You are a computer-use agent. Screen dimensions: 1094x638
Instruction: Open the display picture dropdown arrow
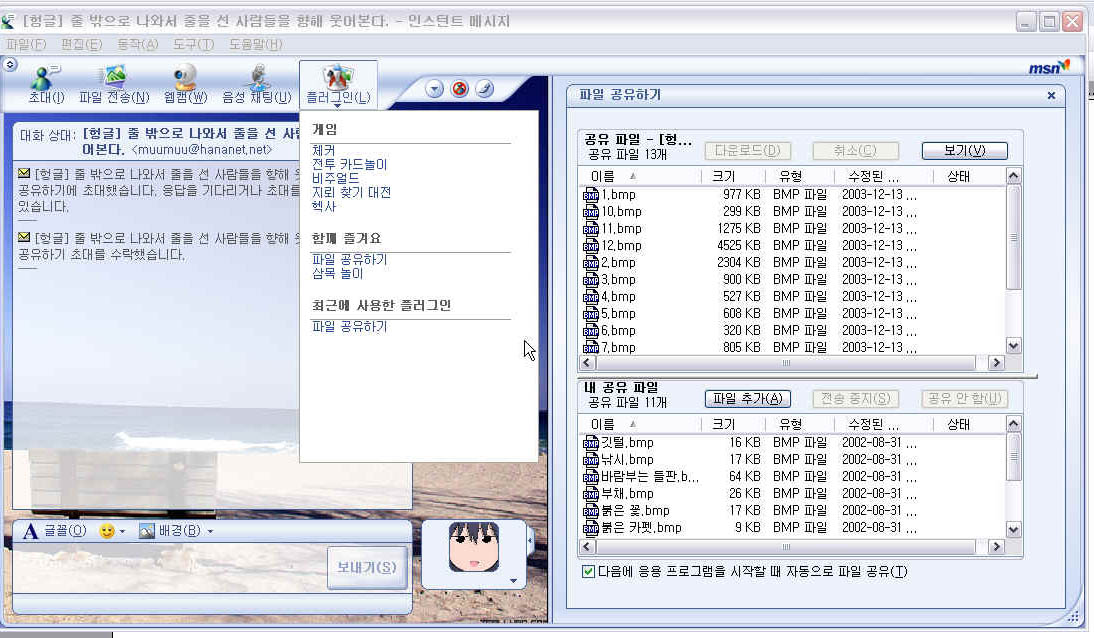pyautogui.click(x=513, y=580)
